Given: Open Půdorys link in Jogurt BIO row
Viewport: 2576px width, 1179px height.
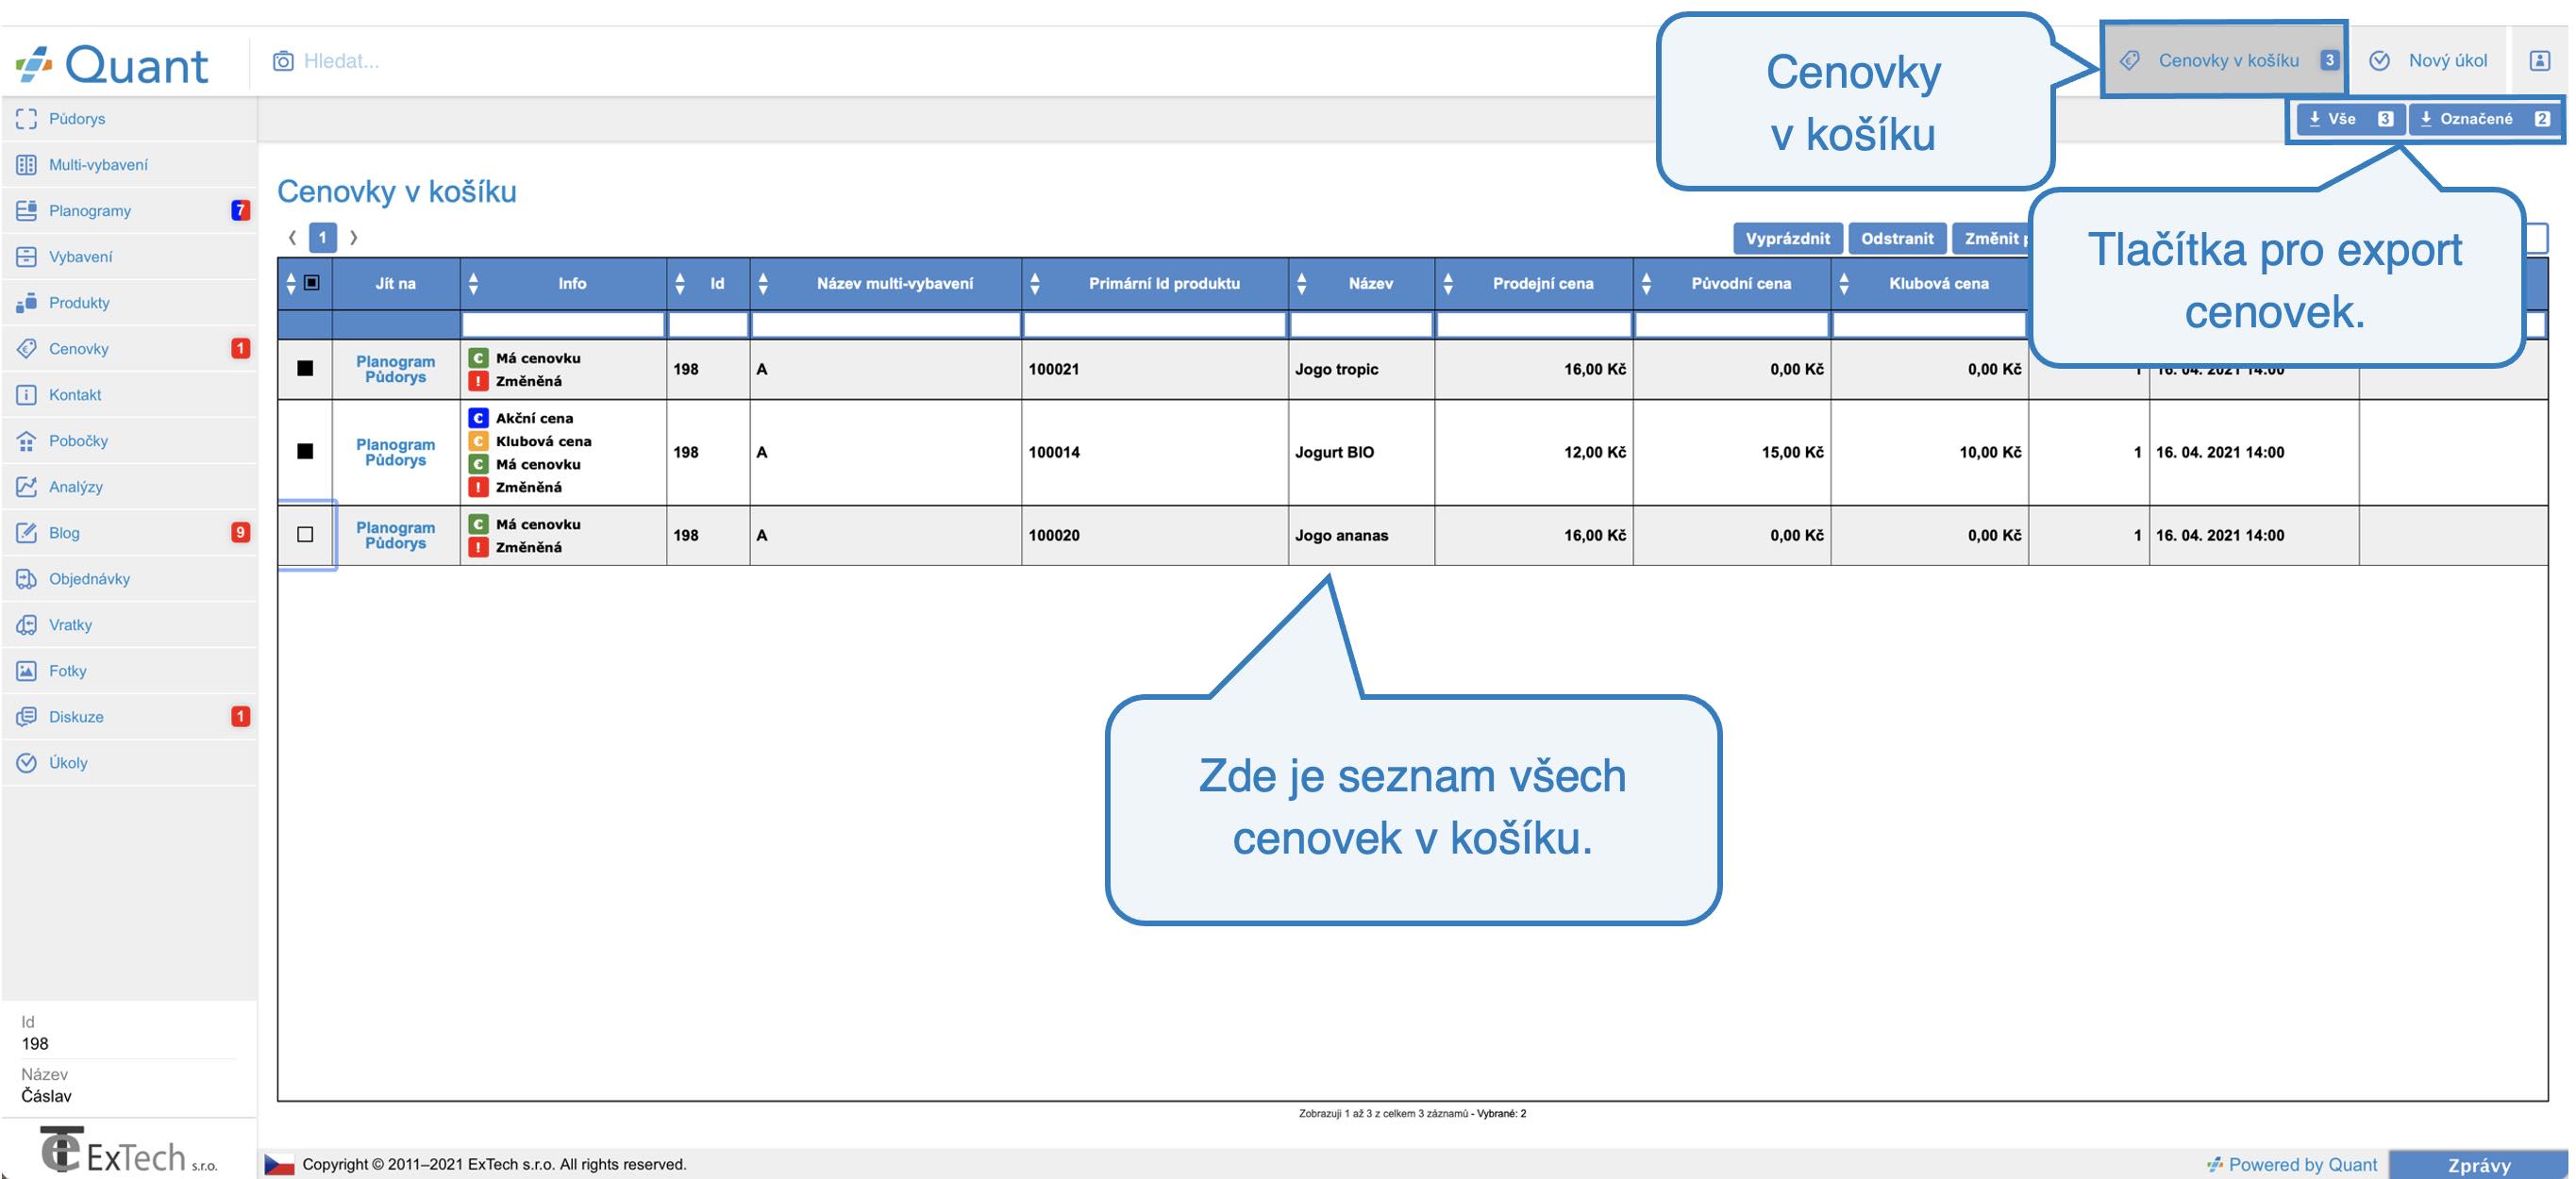Looking at the screenshot, I should coord(395,460).
